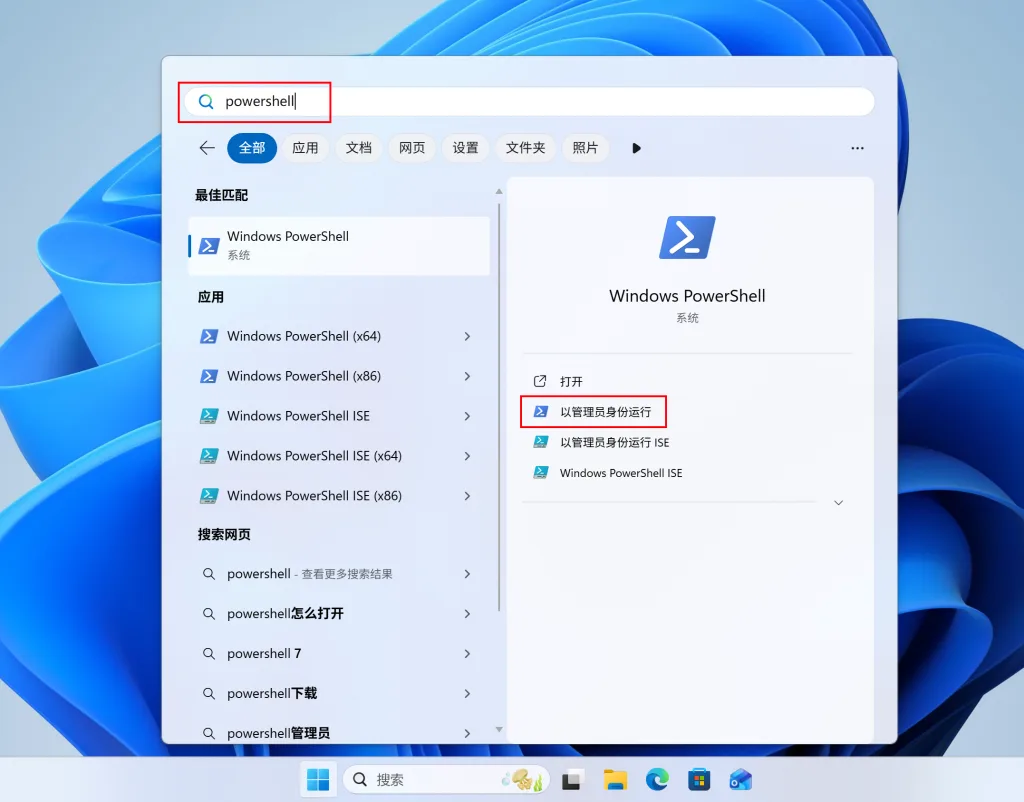Click the back arrow beside the filter tabs
Screen dimensions: 1024x802
point(206,148)
